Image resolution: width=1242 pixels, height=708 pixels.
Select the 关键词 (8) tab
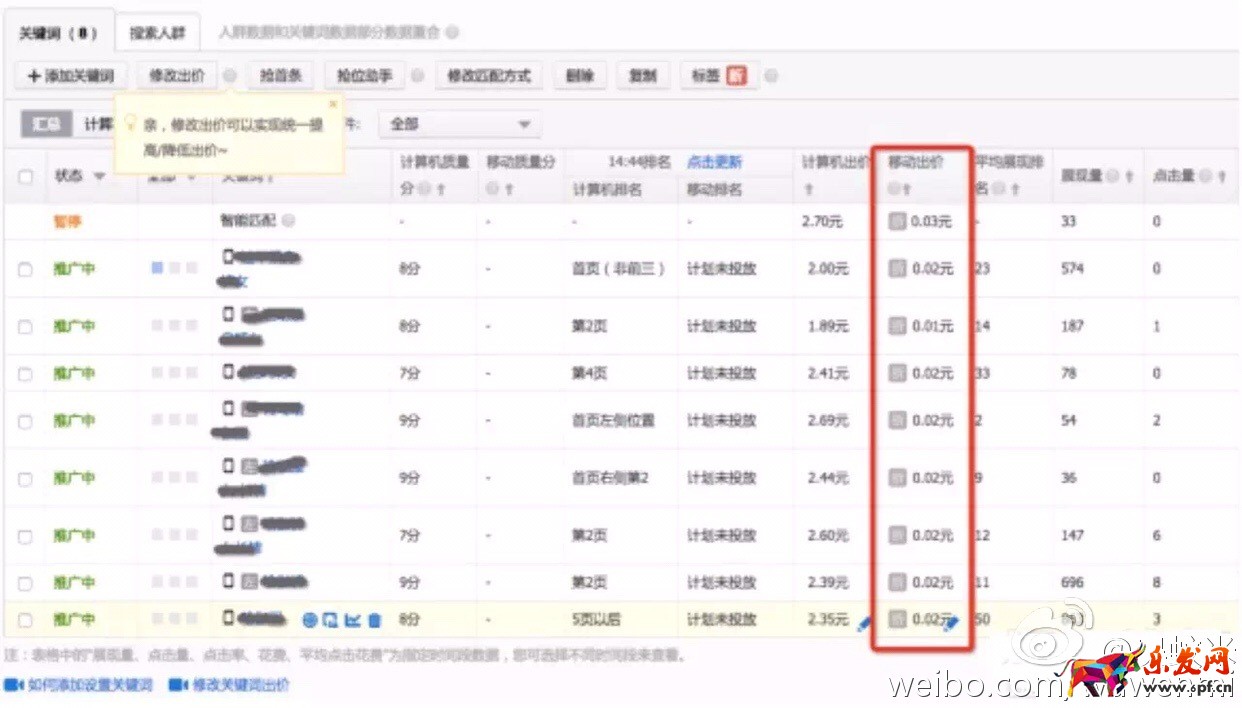58,33
